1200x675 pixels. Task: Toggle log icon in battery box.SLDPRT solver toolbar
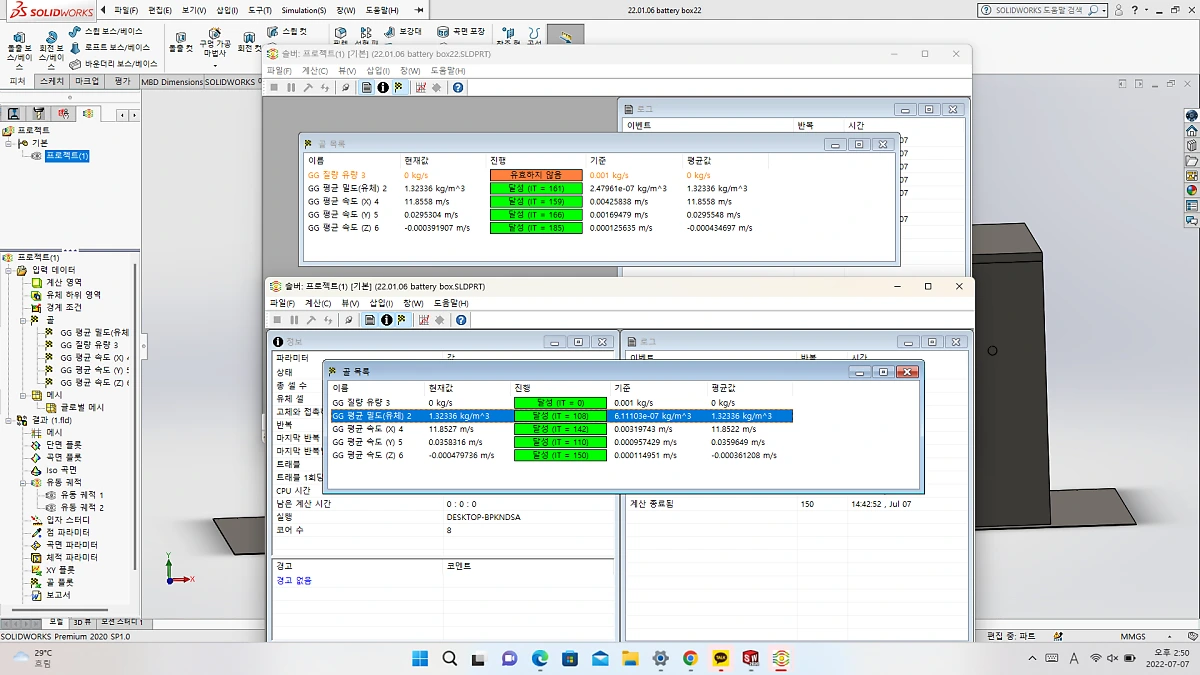369,320
